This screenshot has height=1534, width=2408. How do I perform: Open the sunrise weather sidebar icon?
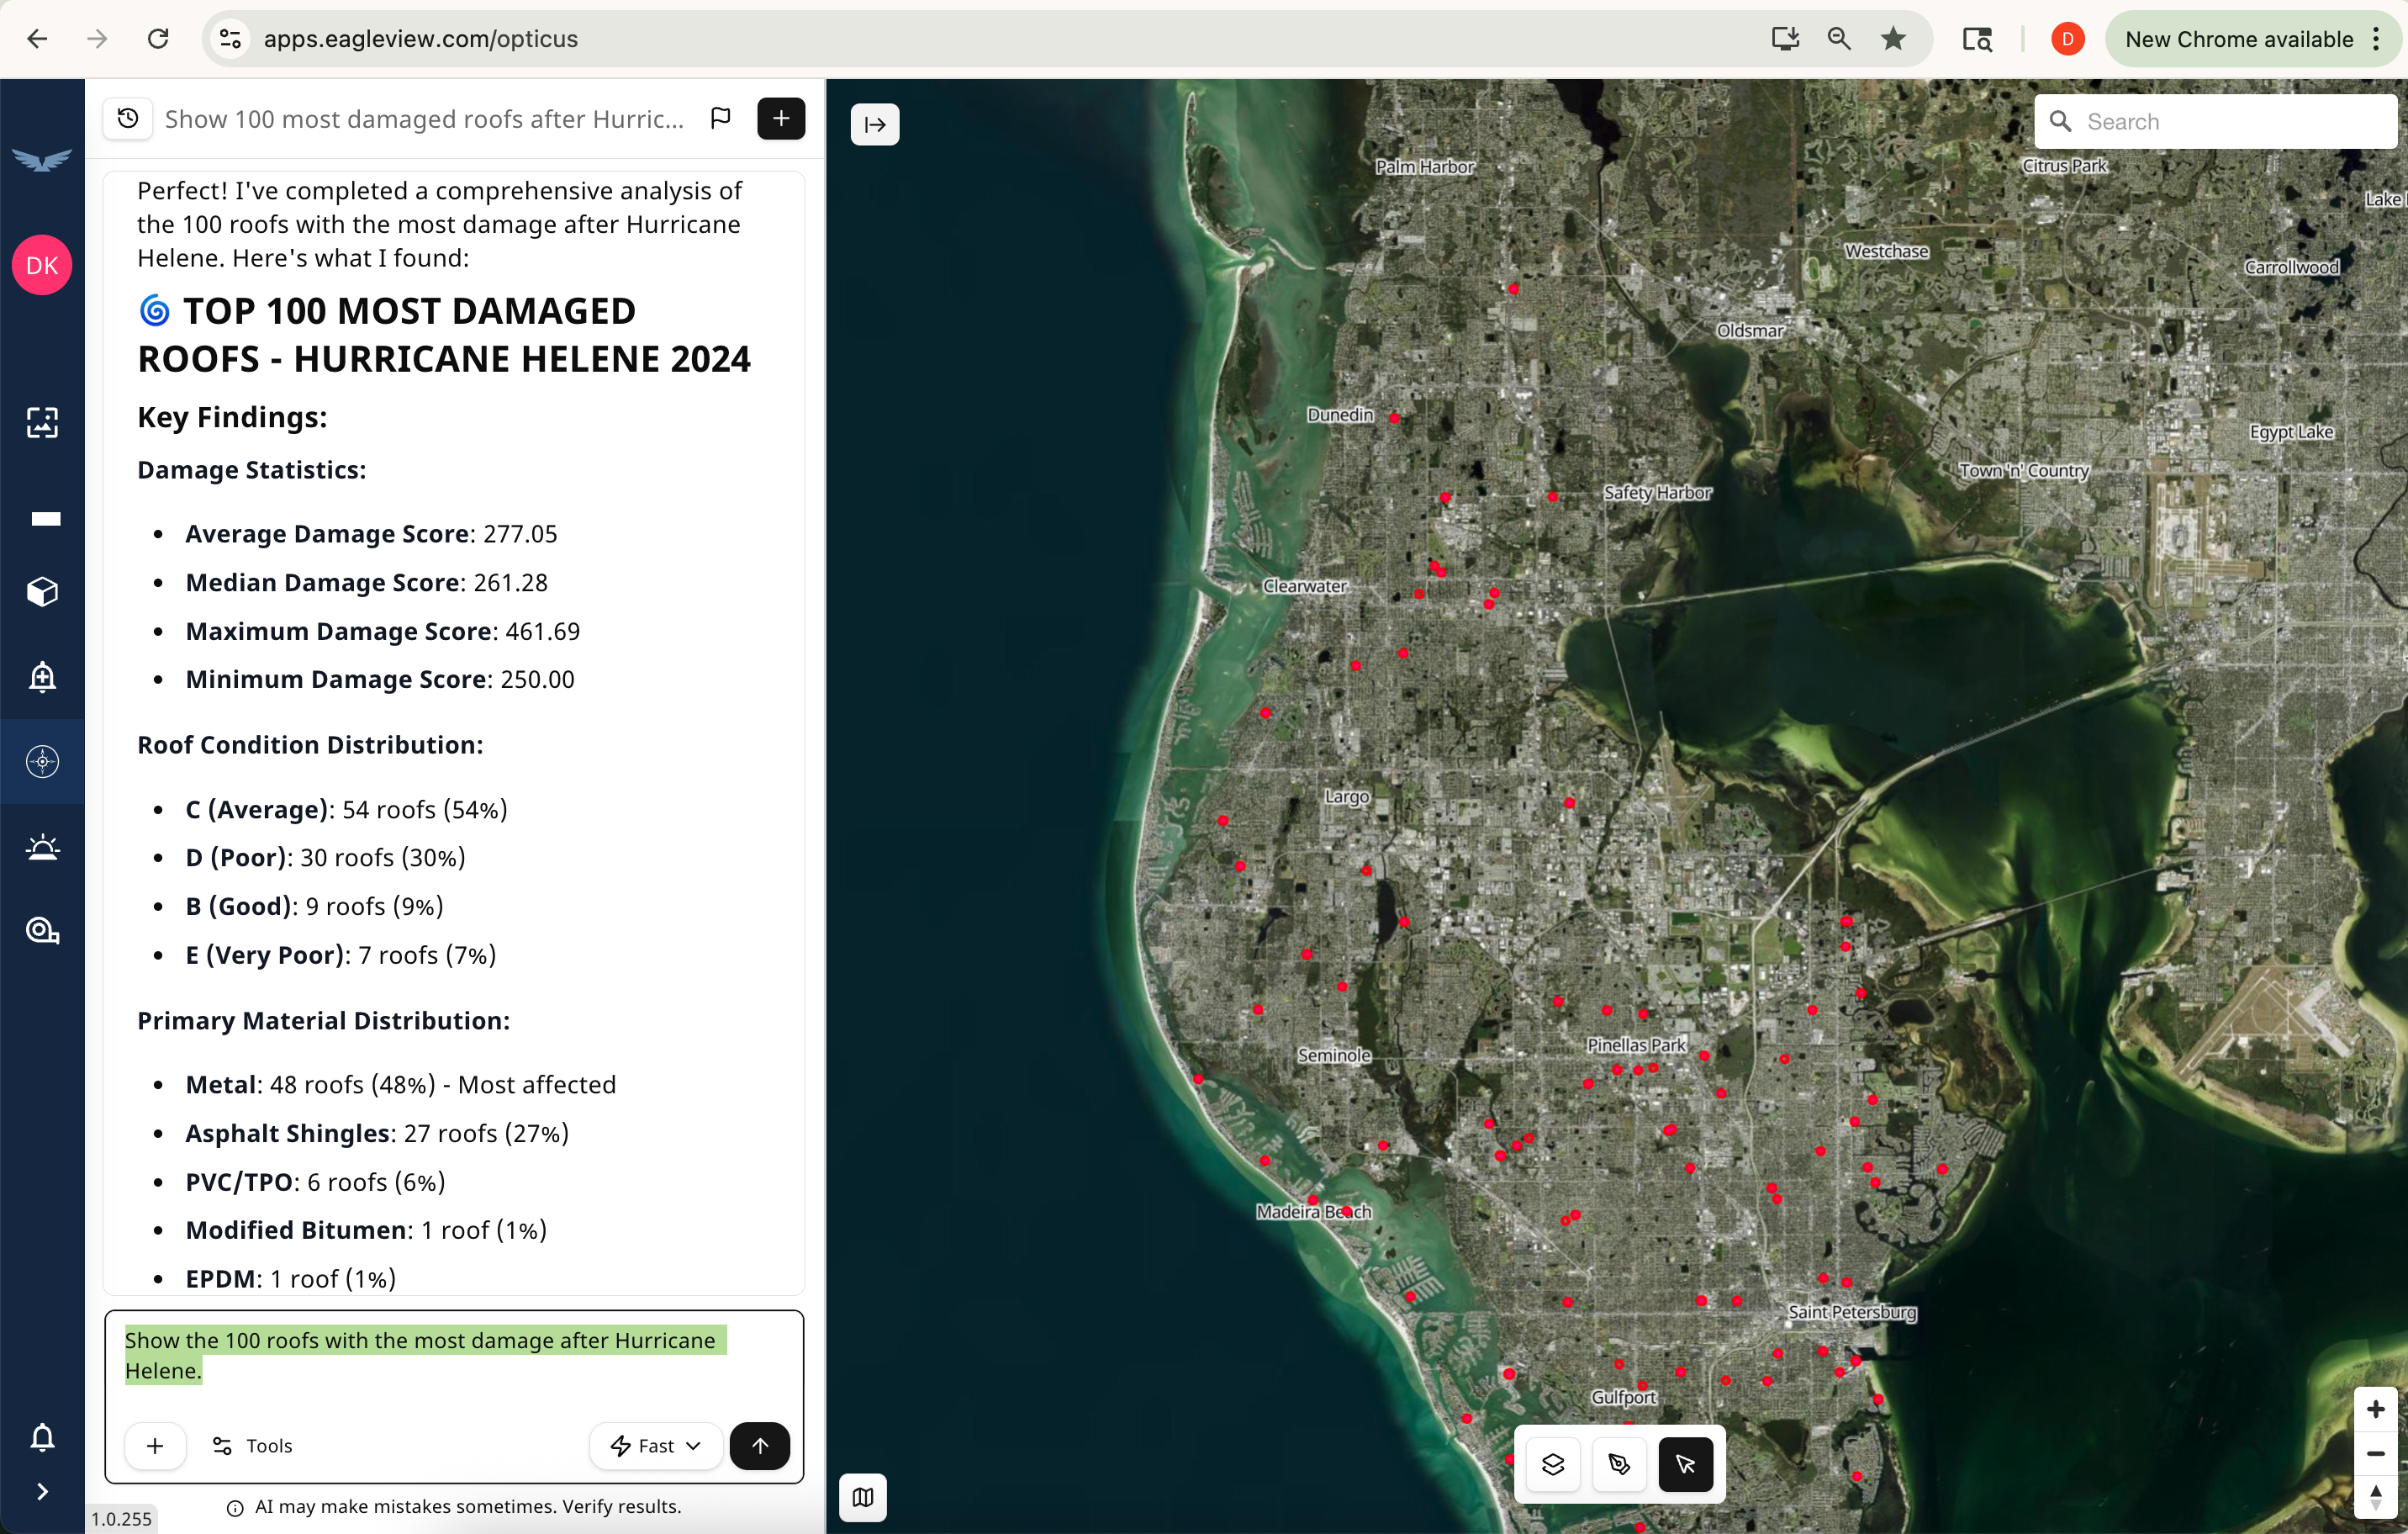pos(42,848)
